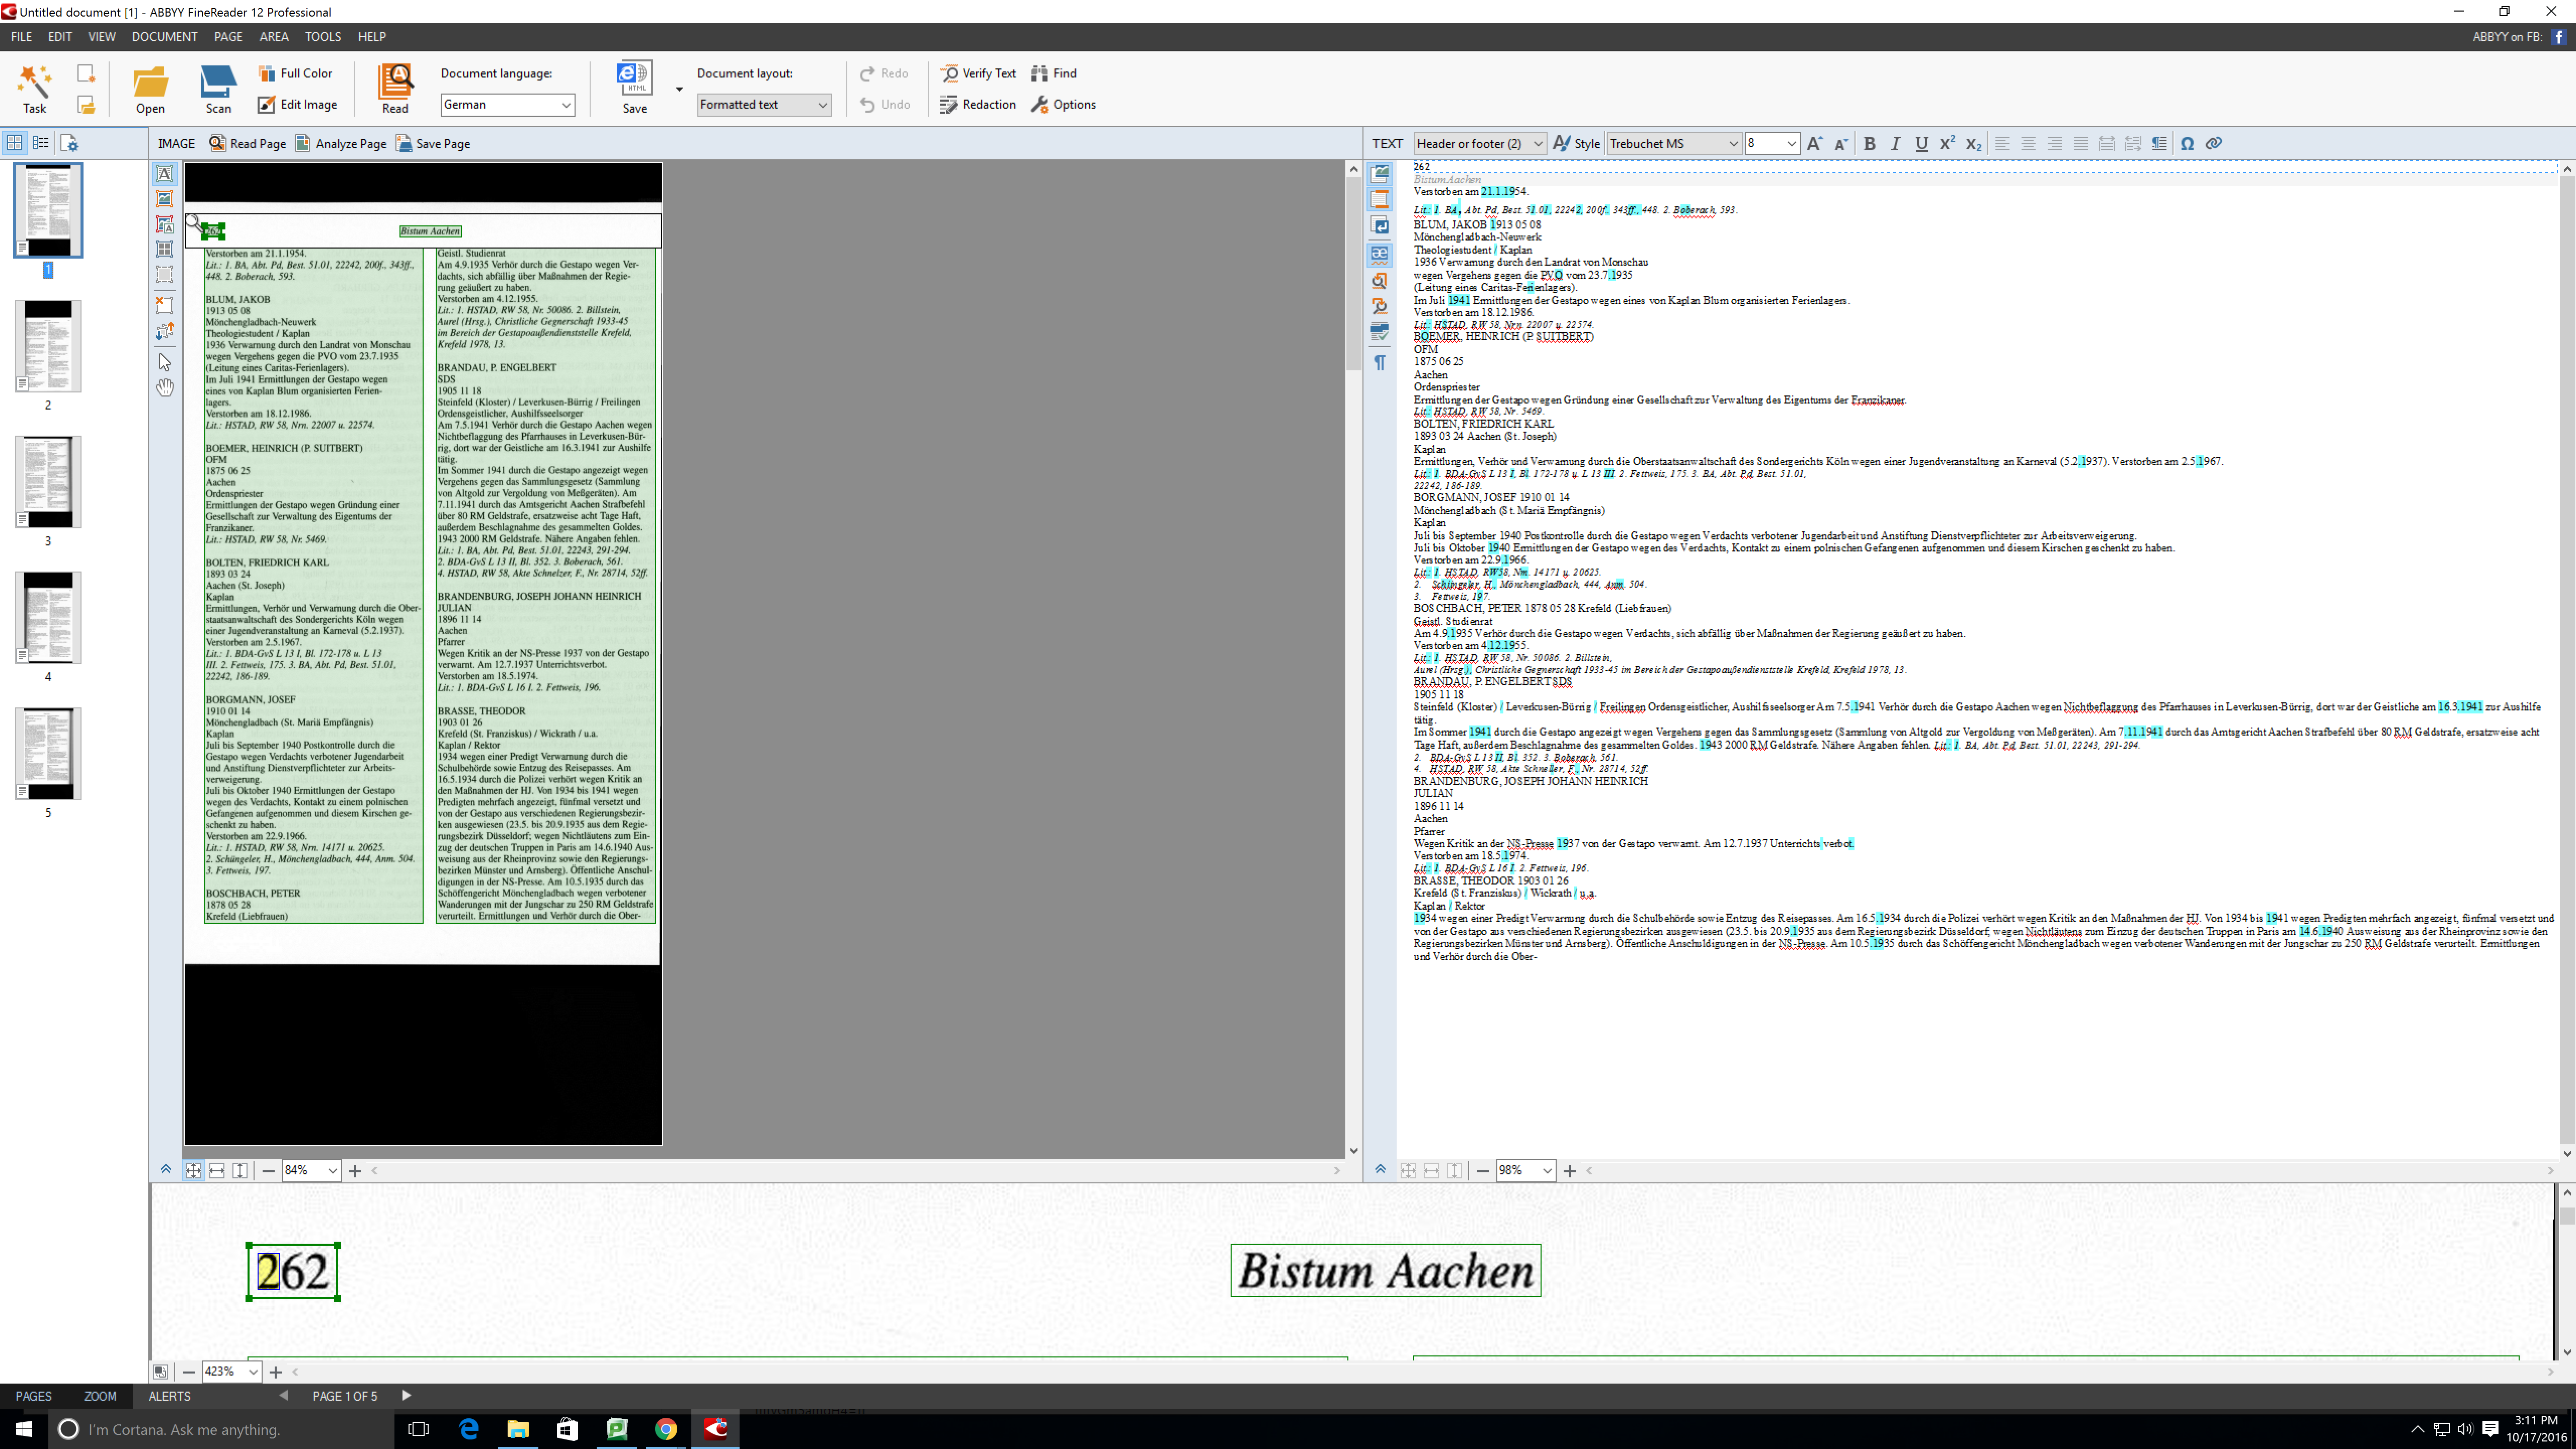Click the Analyze Page icon
Viewport: 2576px width, 1449px height.
(340, 143)
